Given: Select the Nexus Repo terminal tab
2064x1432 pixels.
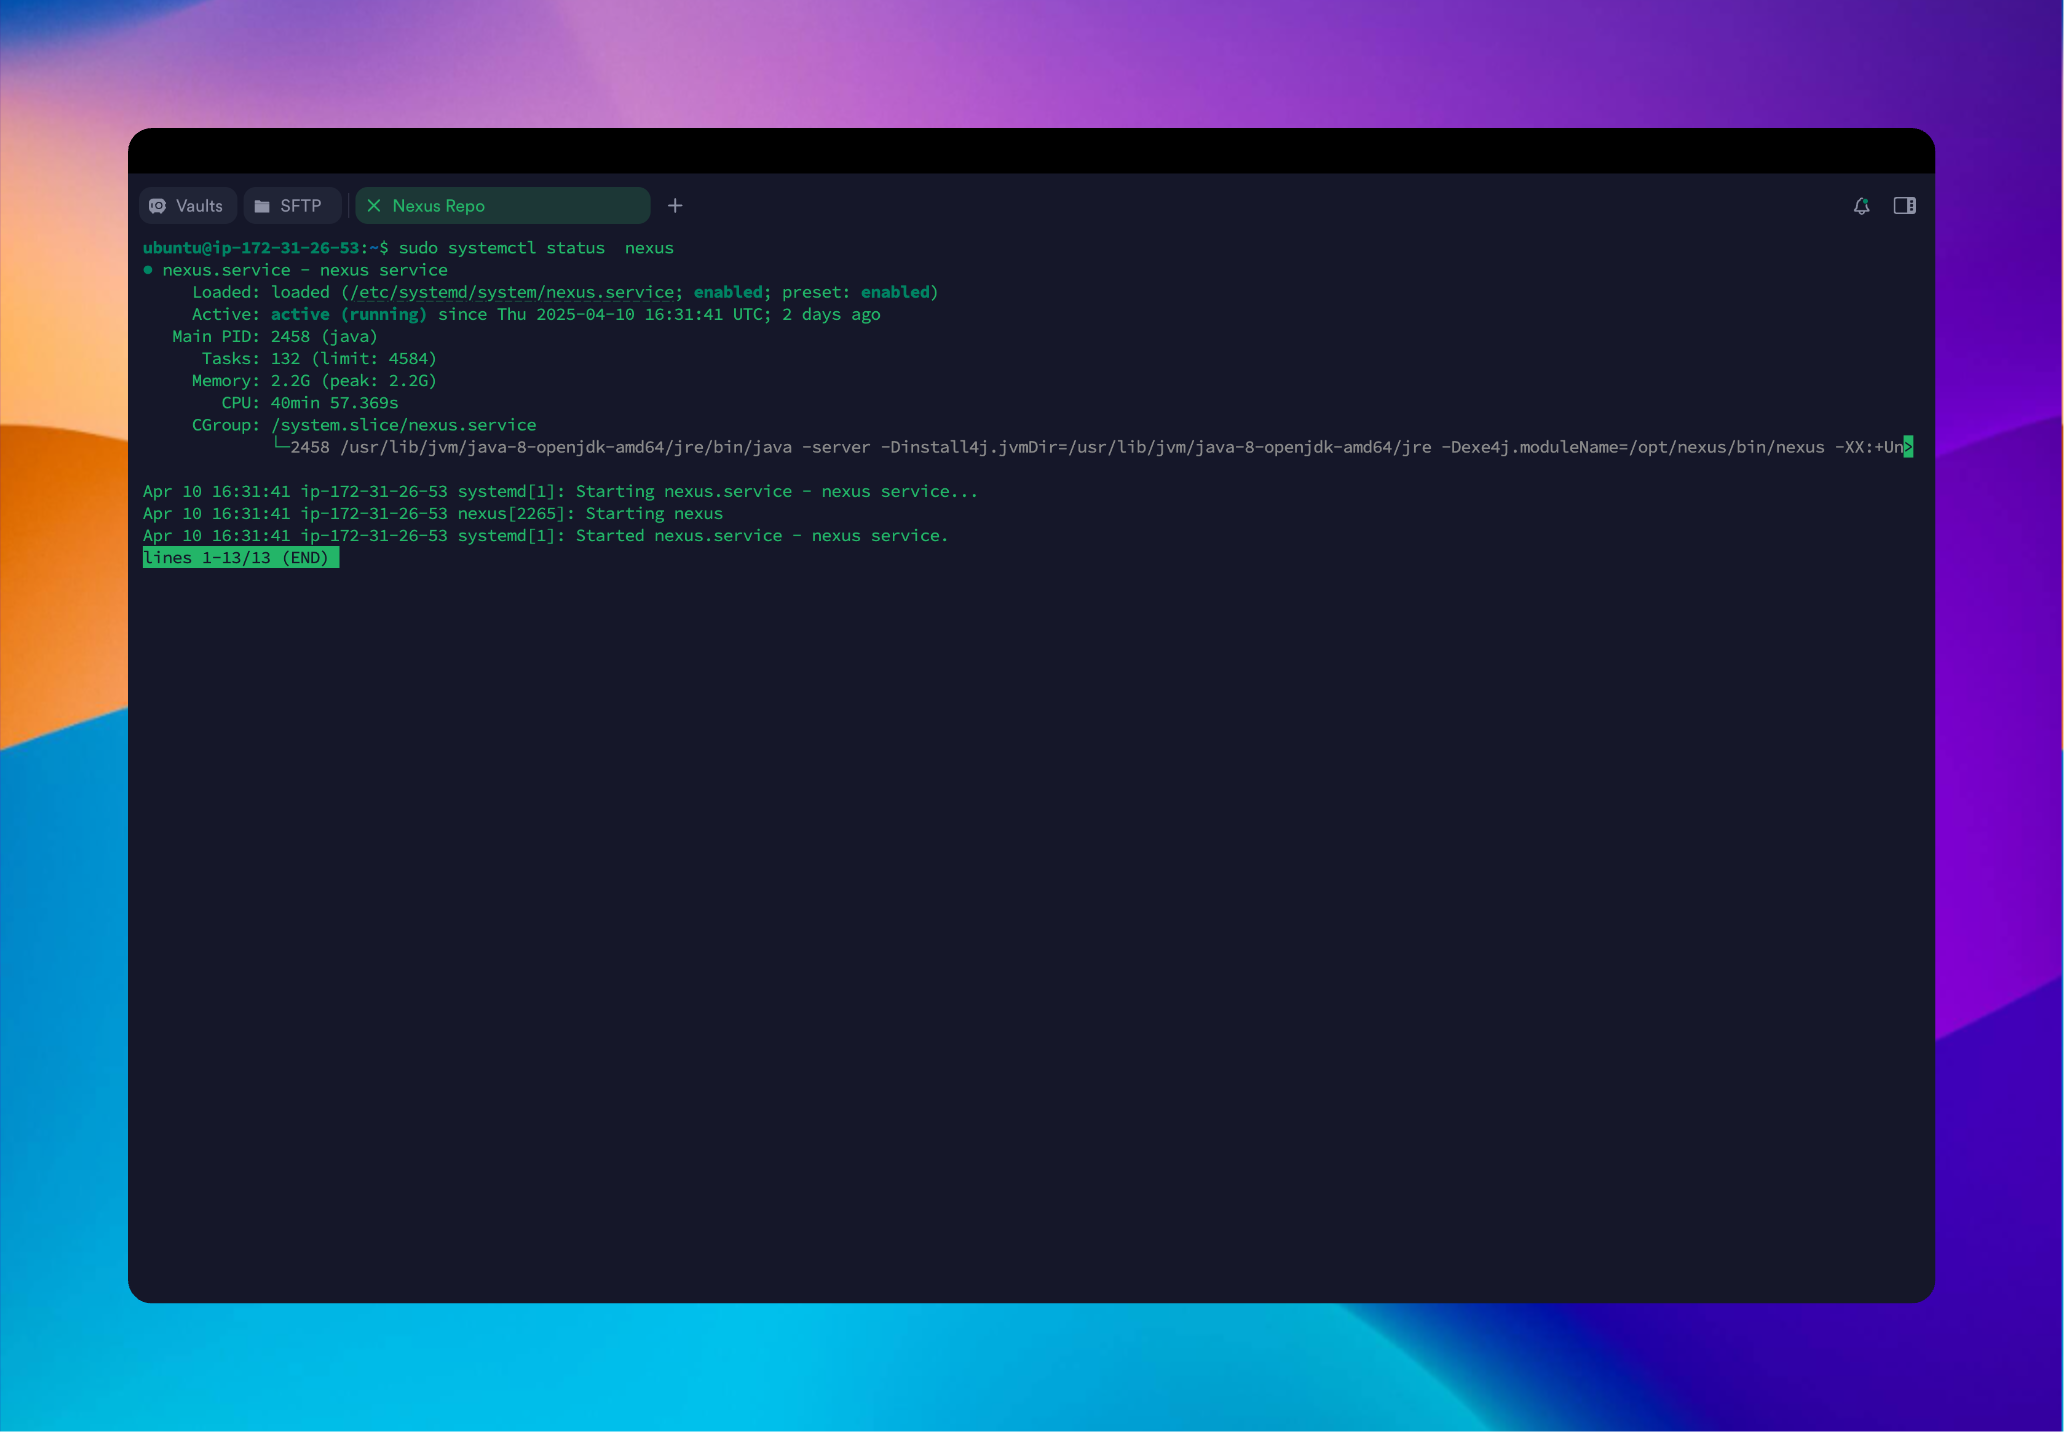Looking at the screenshot, I should (503, 206).
